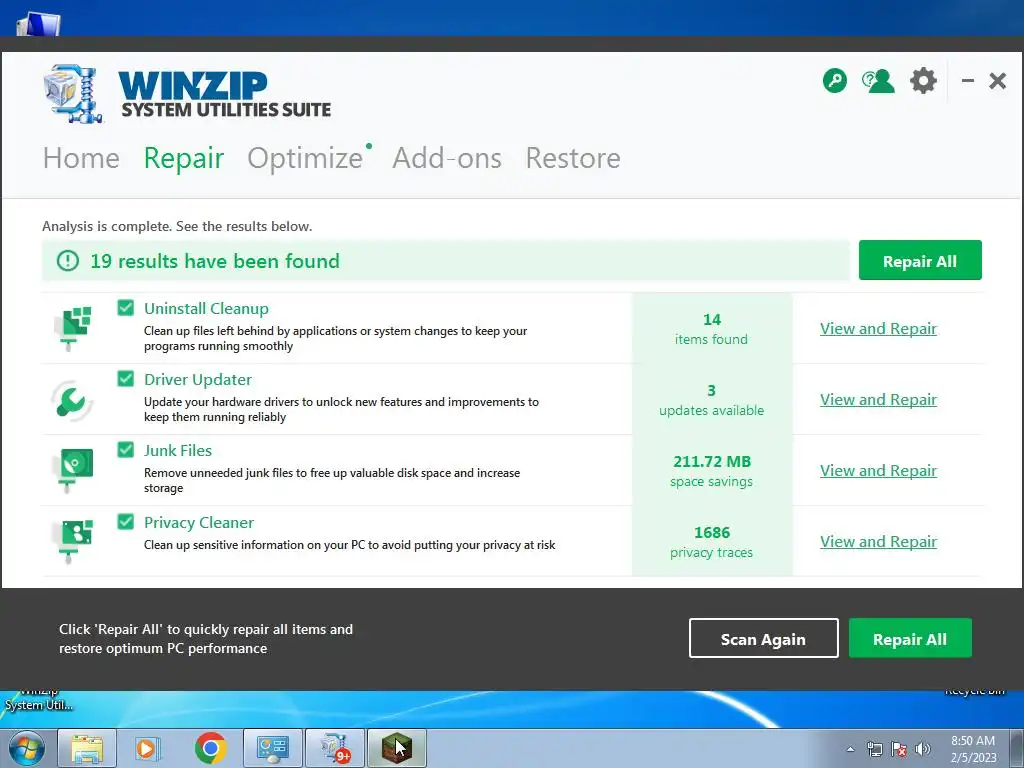Click the Driver Updater title
Image resolution: width=1024 pixels, height=768 pixels.
pyautogui.click(x=198, y=379)
